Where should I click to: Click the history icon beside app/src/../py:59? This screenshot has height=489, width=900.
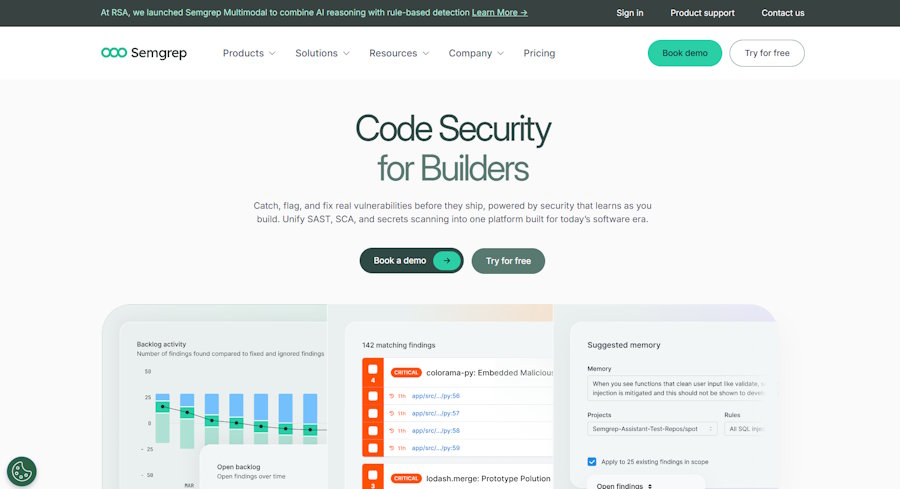(391, 448)
